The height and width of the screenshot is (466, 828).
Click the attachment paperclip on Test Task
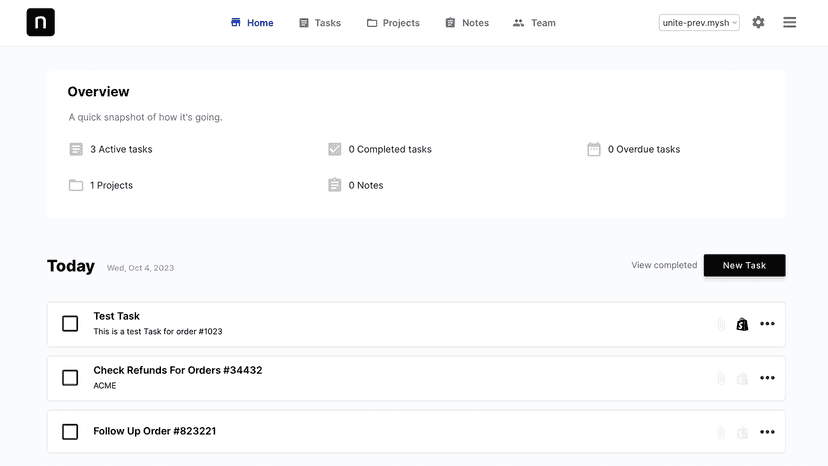(721, 324)
